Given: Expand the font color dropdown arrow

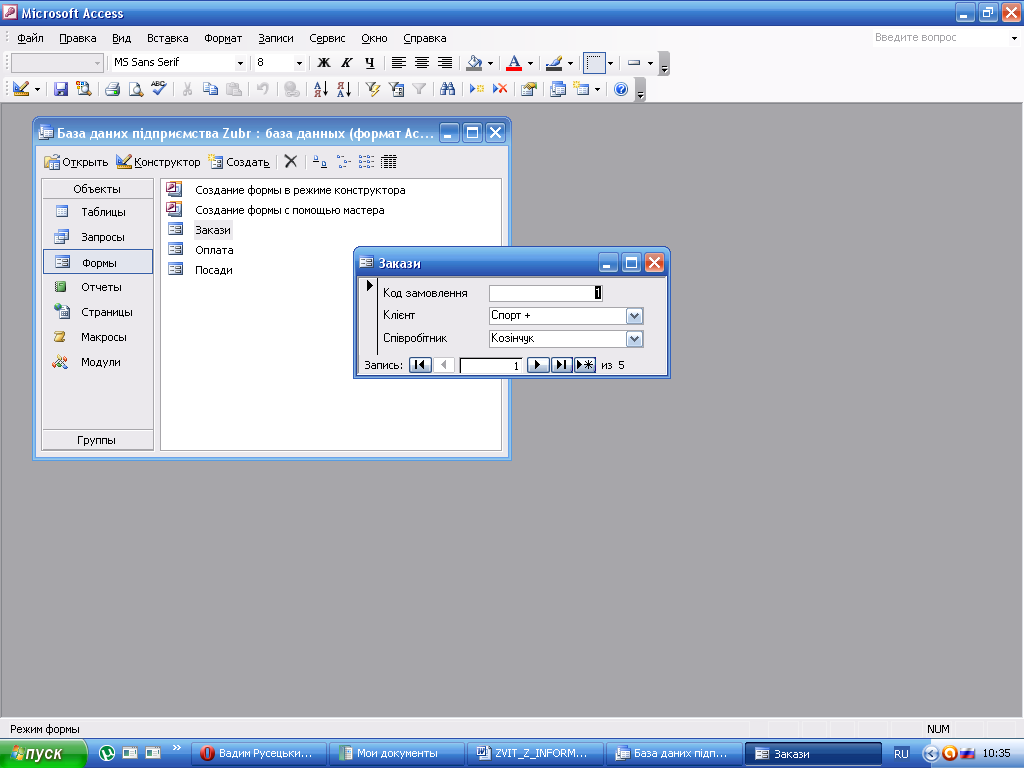Looking at the screenshot, I should [x=530, y=63].
